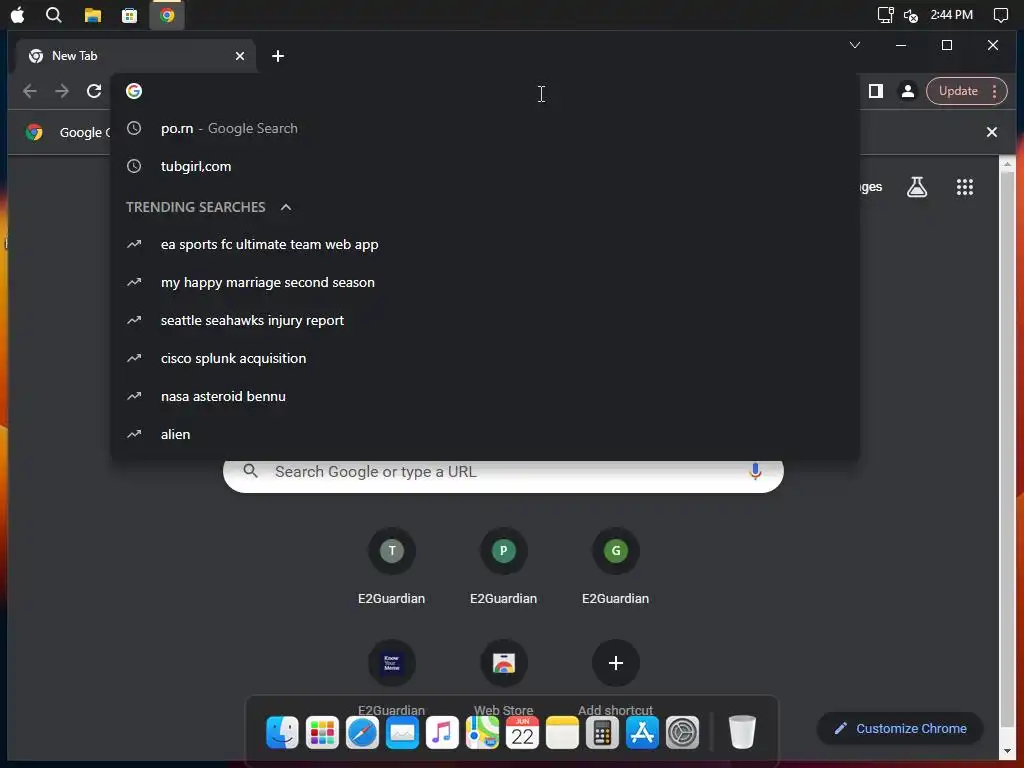This screenshot has width=1024, height=768.
Task: Open the Web Store shortcut
Action: coord(504,664)
